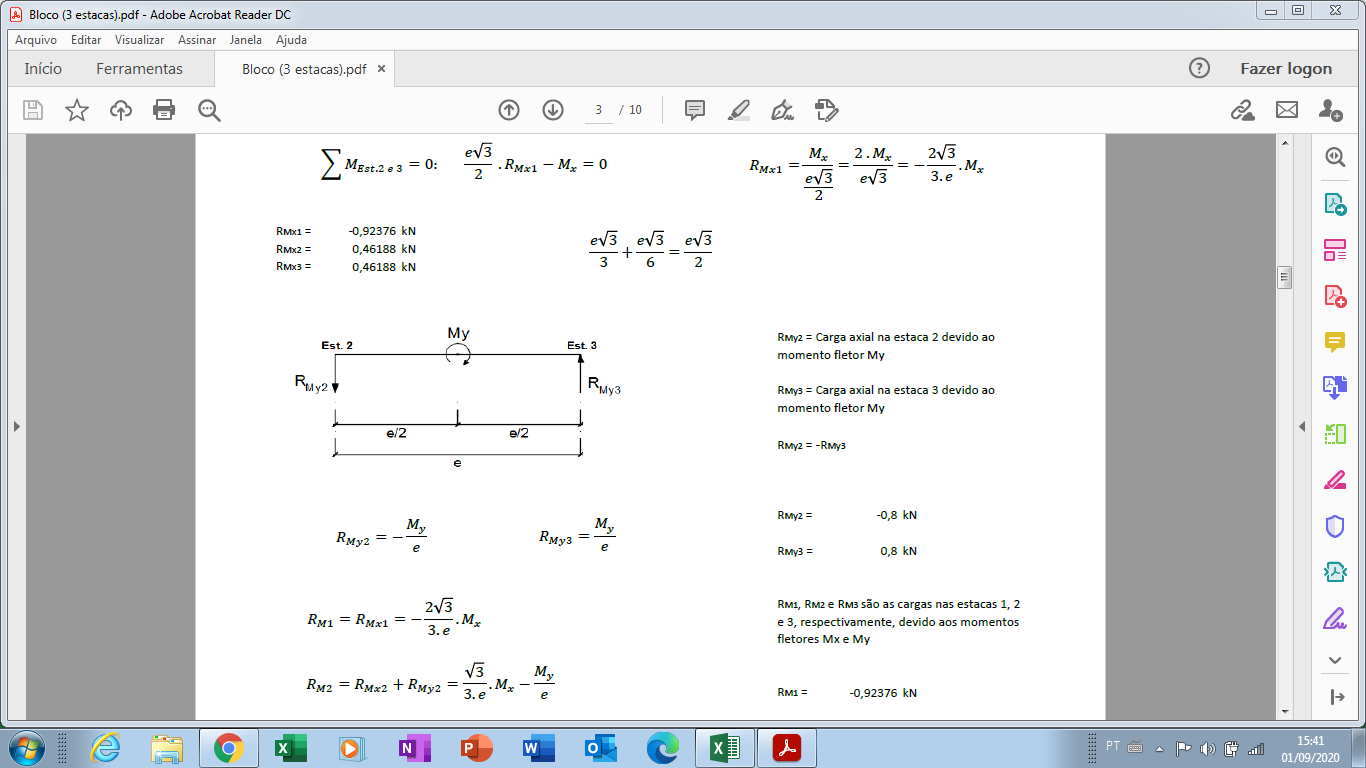Open the Ajuda menu
Viewport: 1366px width, 768px height.
click(291, 40)
